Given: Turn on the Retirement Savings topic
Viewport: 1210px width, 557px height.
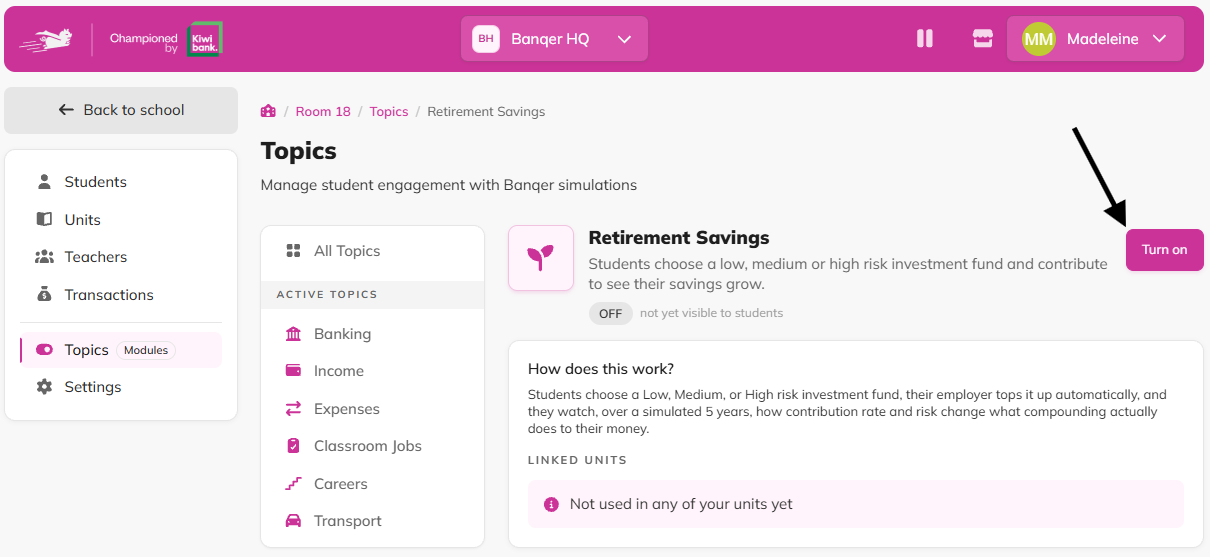Looking at the screenshot, I should coord(1165,250).
